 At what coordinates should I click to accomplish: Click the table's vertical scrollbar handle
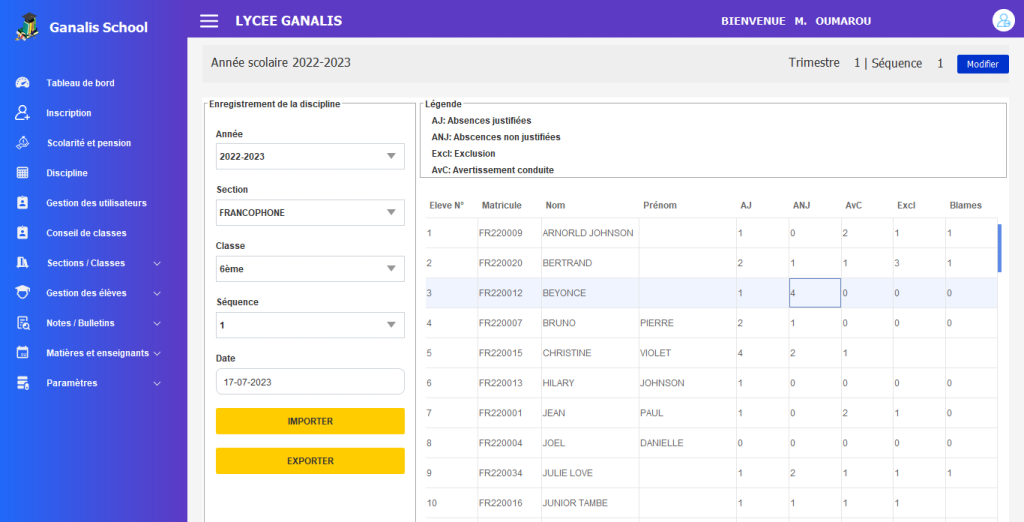pyautogui.click(x=1000, y=248)
